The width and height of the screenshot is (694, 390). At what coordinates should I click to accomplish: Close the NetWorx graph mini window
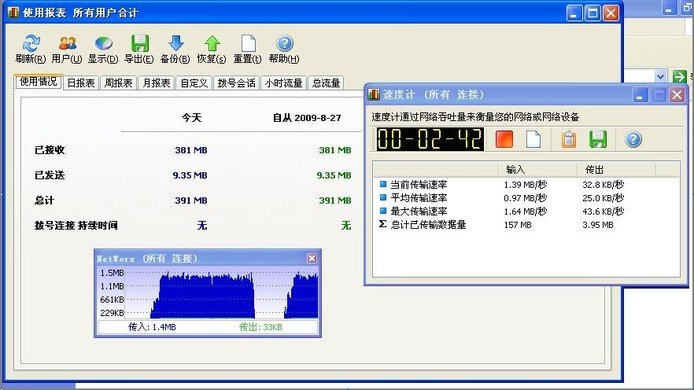click(x=312, y=258)
